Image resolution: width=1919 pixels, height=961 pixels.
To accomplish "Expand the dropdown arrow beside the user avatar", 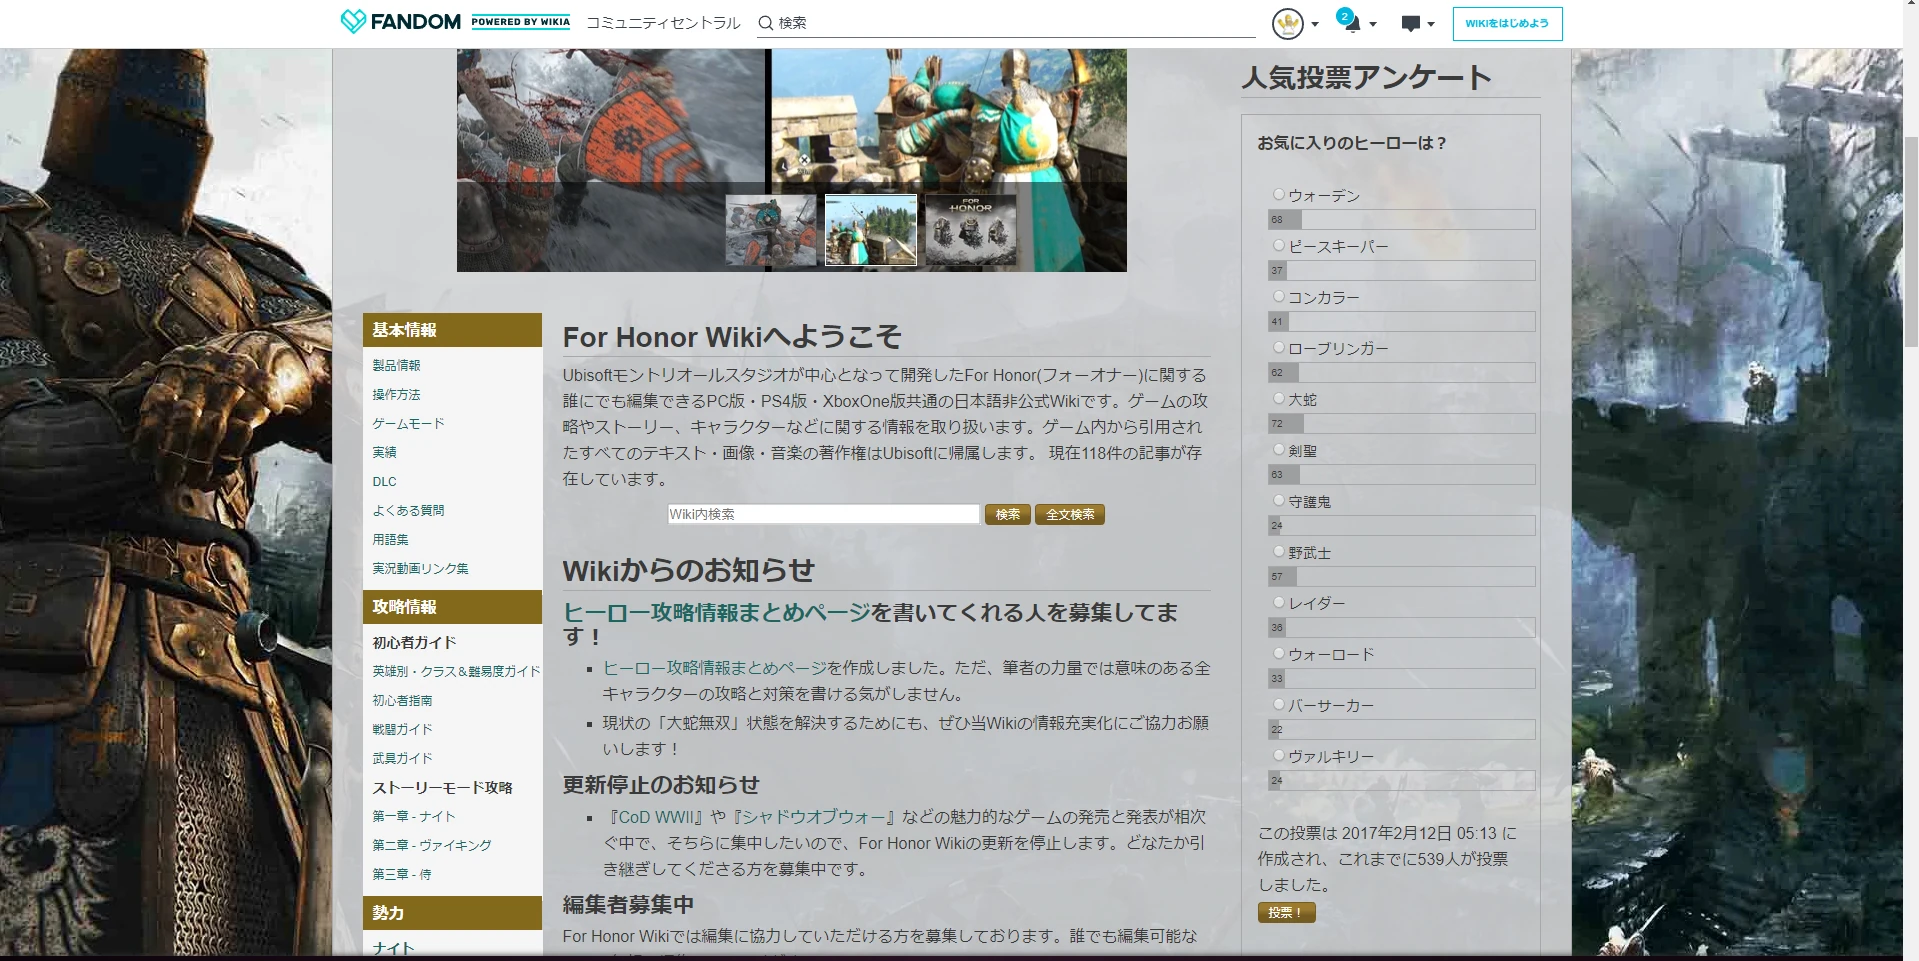I will (x=1315, y=24).
